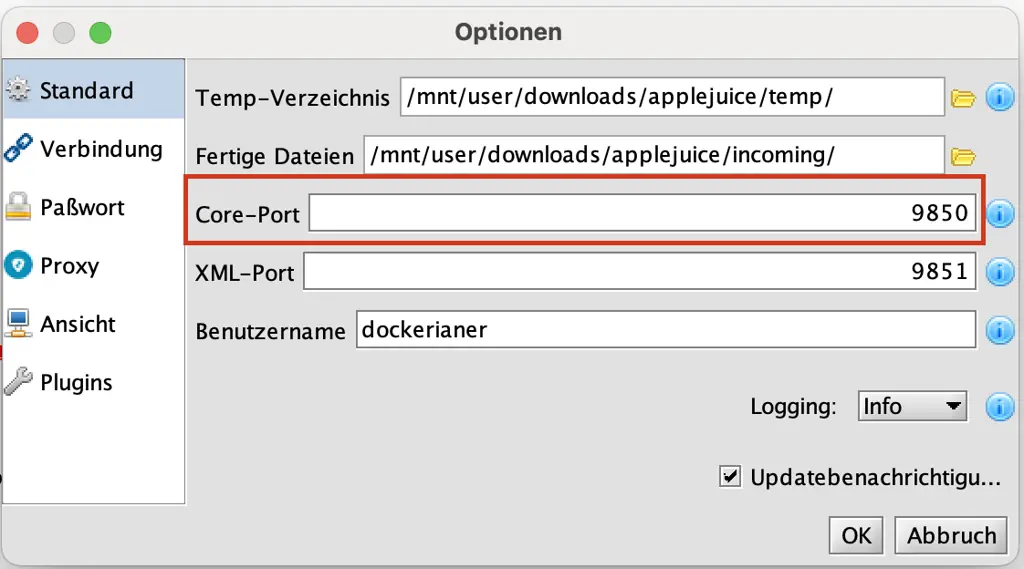Screen dimensions: 1024x569
Task: Click the info icon beside Logging dropdown
Action: coord(999,407)
